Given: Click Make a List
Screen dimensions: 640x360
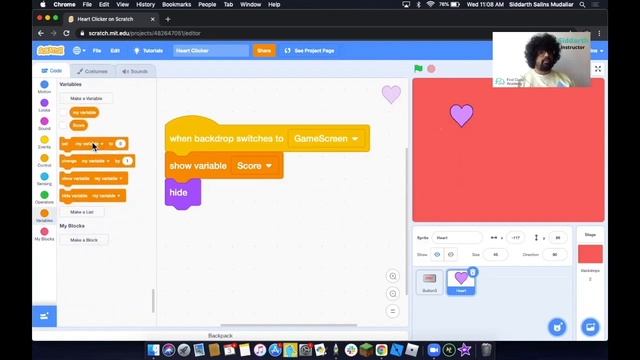Looking at the screenshot, I should [82, 212].
